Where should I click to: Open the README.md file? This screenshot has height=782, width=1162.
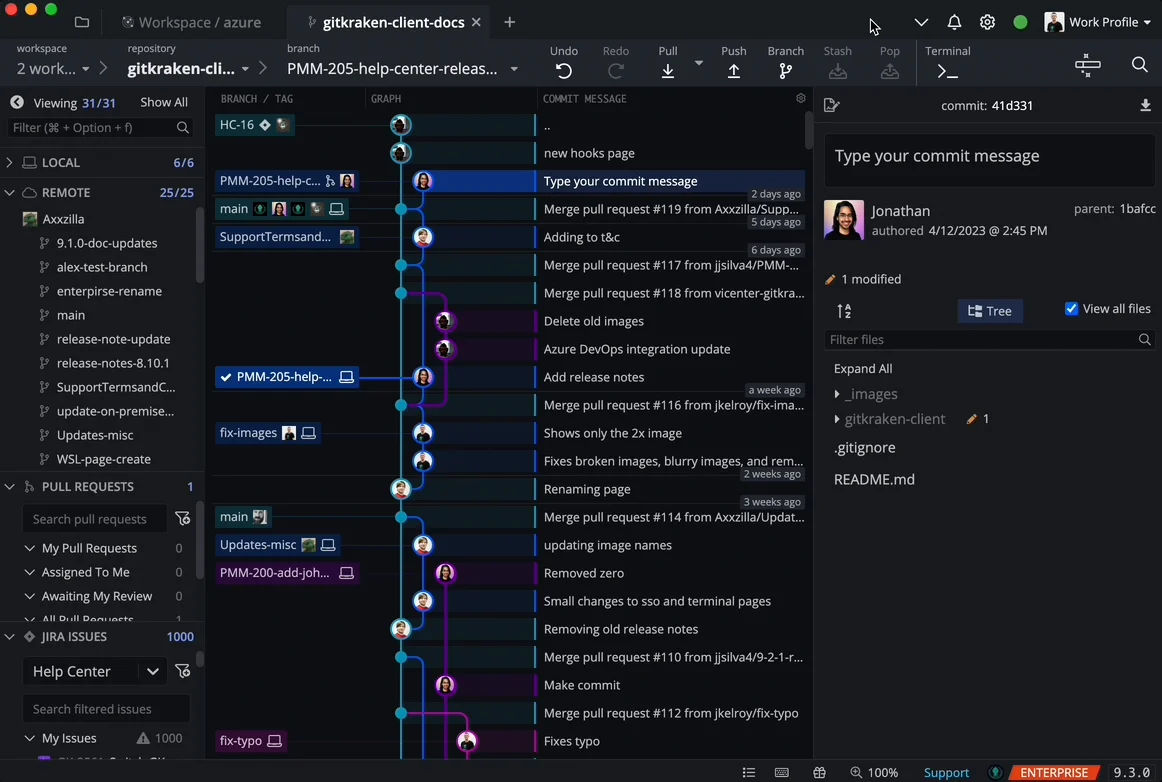click(x=874, y=480)
